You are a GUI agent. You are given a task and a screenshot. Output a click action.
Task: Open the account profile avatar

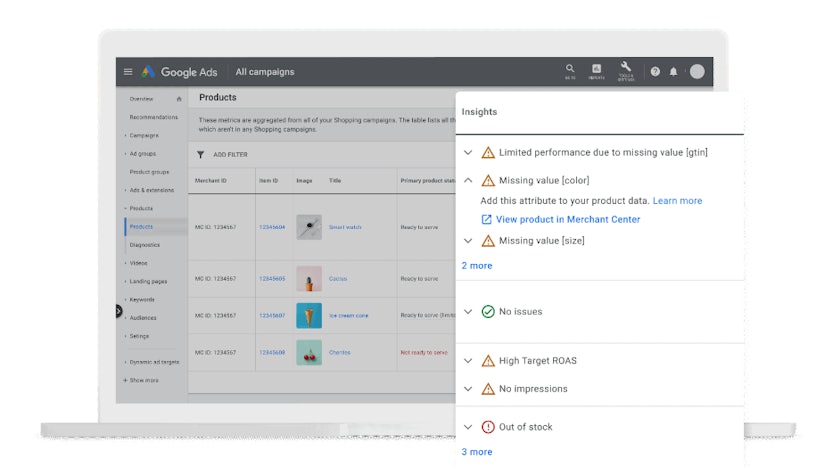click(697, 72)
